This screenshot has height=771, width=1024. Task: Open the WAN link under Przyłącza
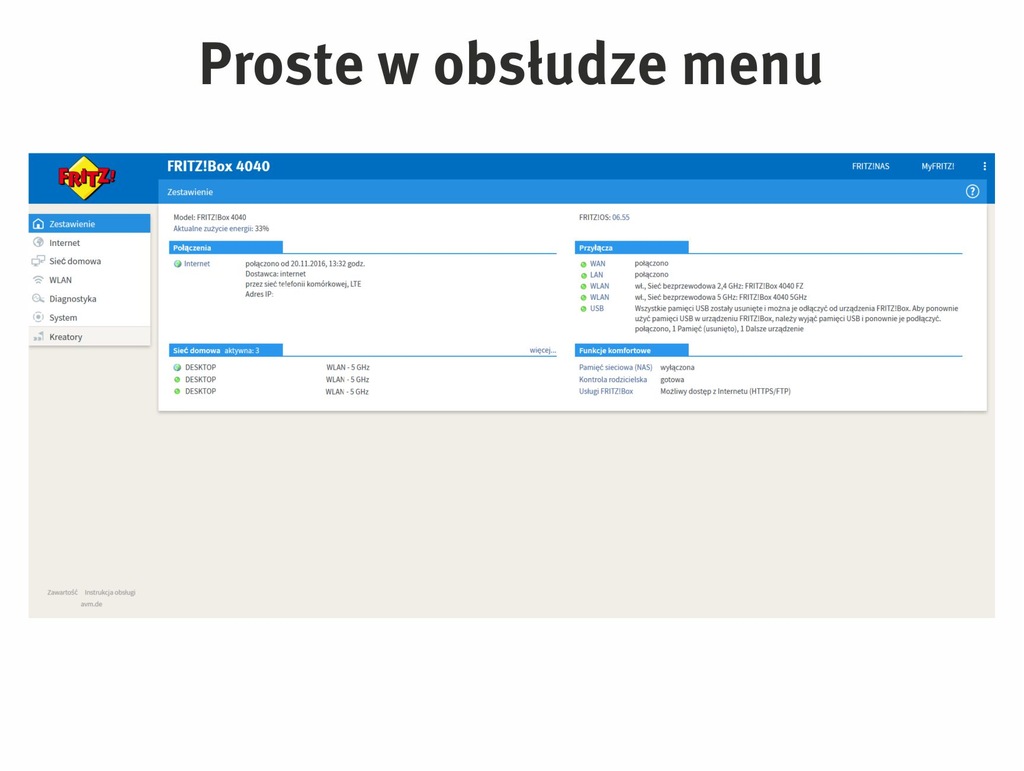pos(598,264)
